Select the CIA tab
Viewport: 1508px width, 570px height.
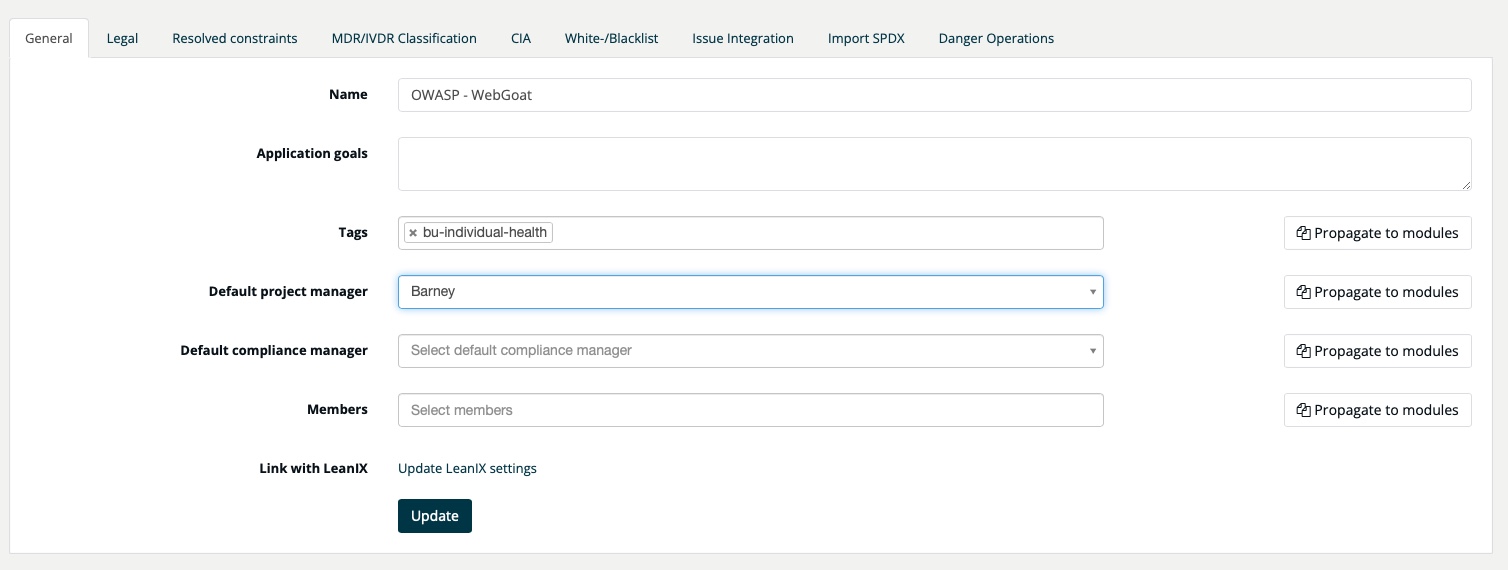521,38
